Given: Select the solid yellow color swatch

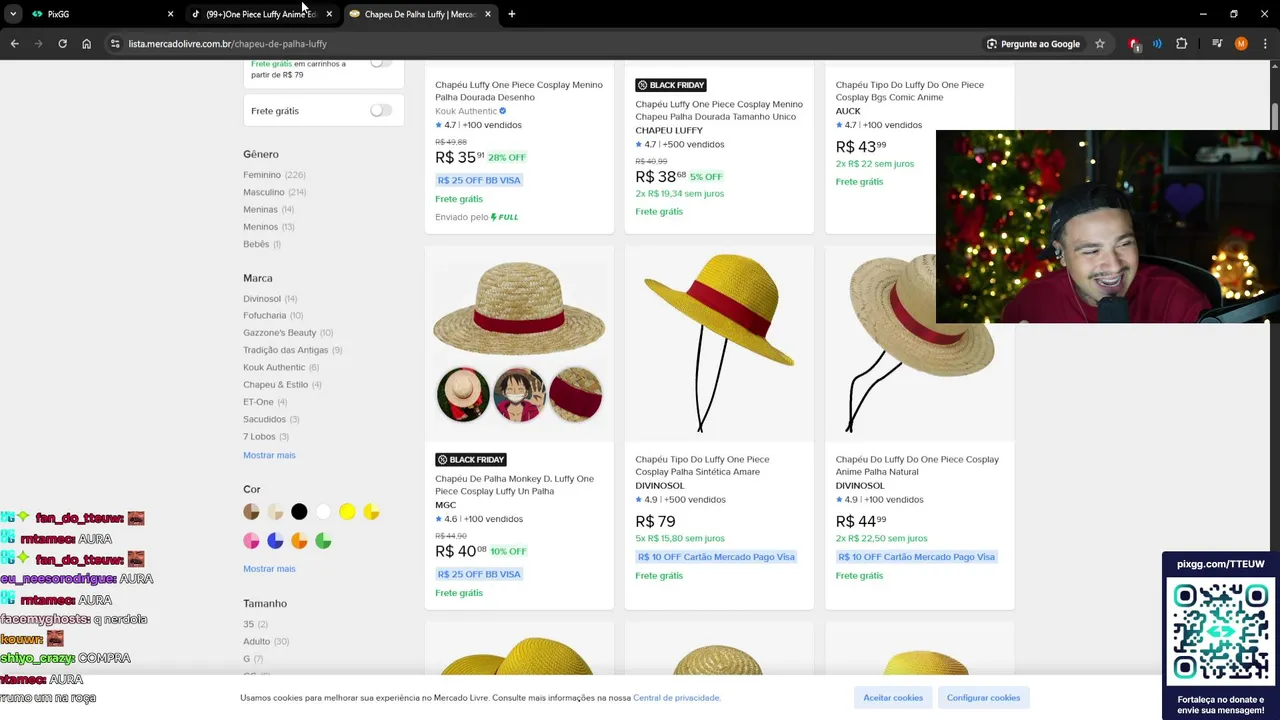Looking at the screenshot, I should click(x=347, y=512).
